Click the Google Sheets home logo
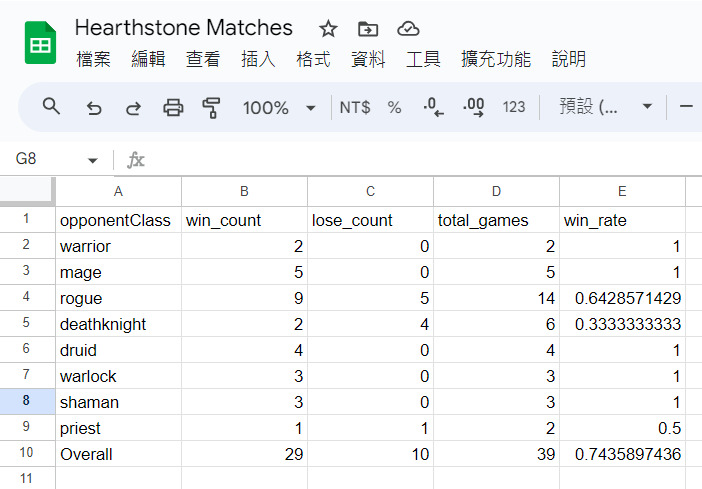The image size is (702, 489). (x=40, y=43)
